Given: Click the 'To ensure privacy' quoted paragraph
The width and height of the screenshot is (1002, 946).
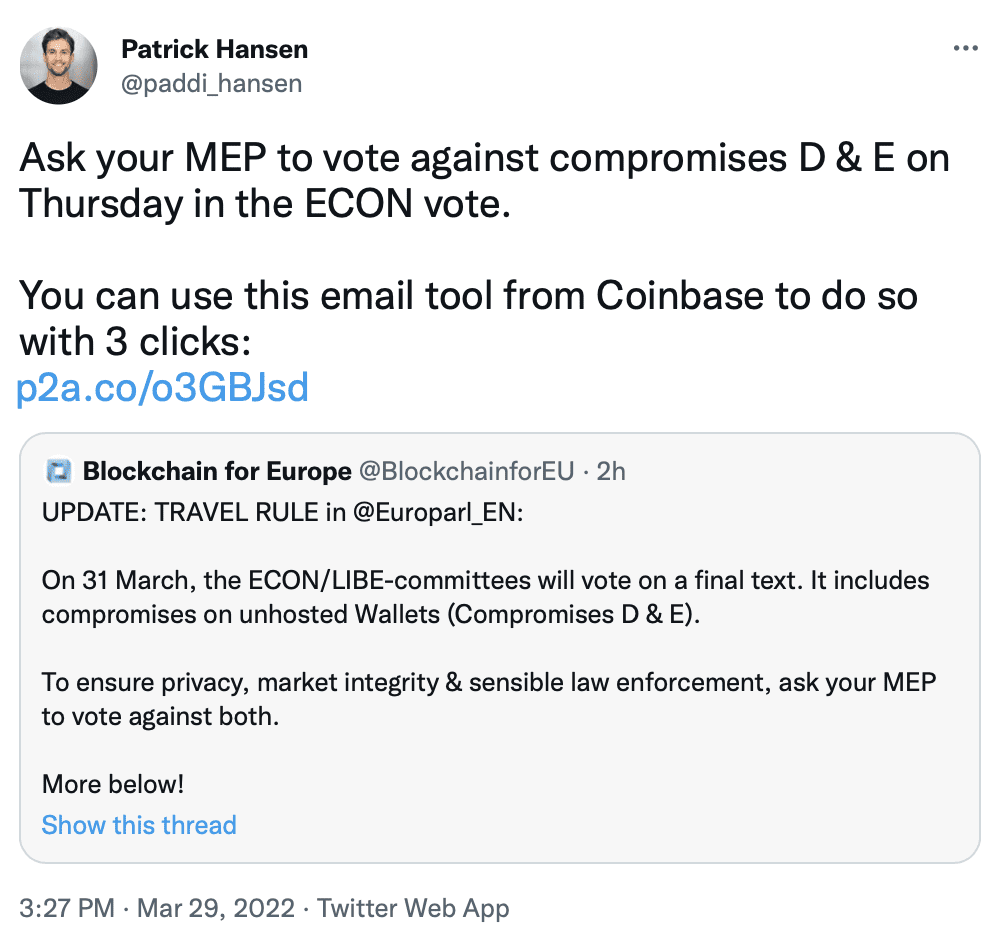Looking at the screenshot, I should click(x=489, y=700).
